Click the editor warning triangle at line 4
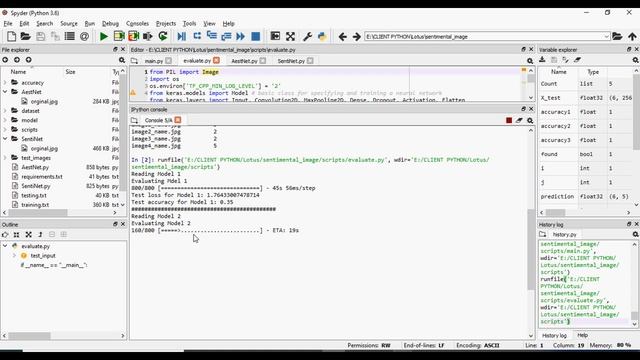640x360 pixels. 133,93
